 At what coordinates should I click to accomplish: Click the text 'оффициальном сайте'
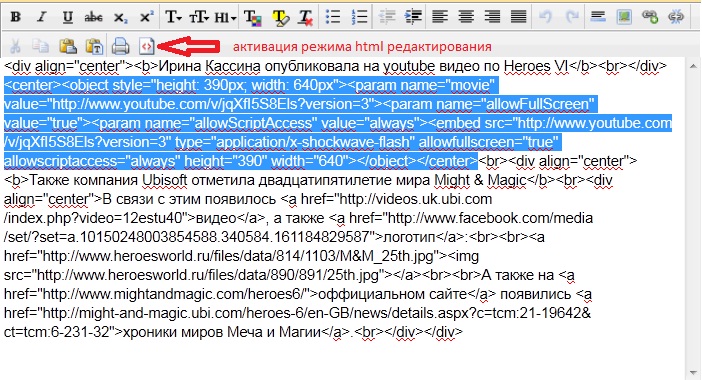click(392, 294)
